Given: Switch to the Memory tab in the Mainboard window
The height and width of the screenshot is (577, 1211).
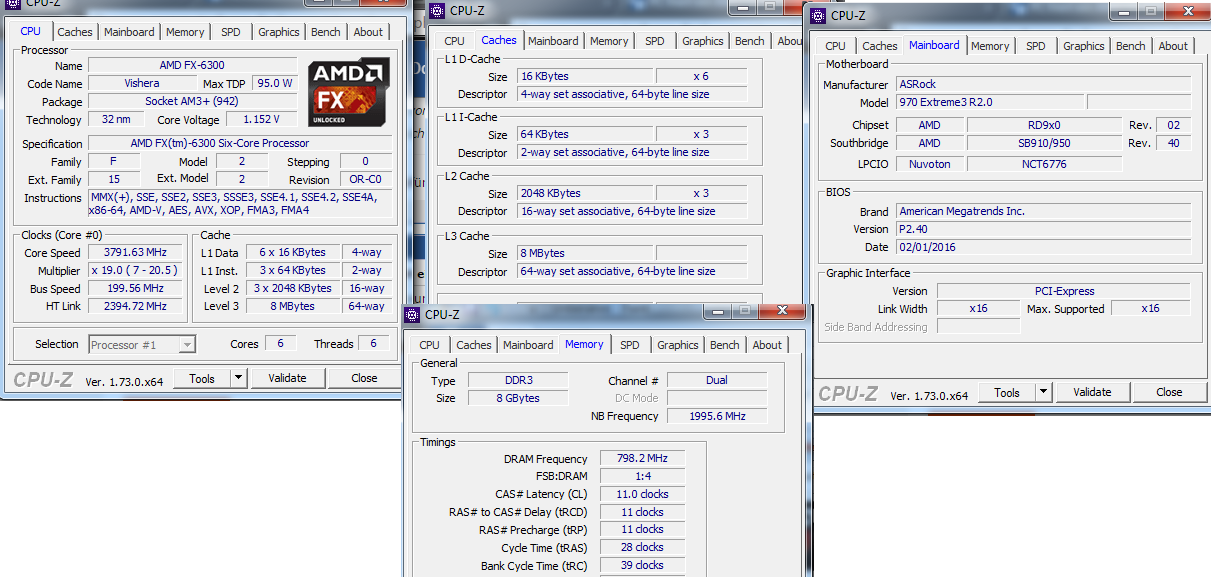Looking at the screenshot, I should (x=990, y=46).
